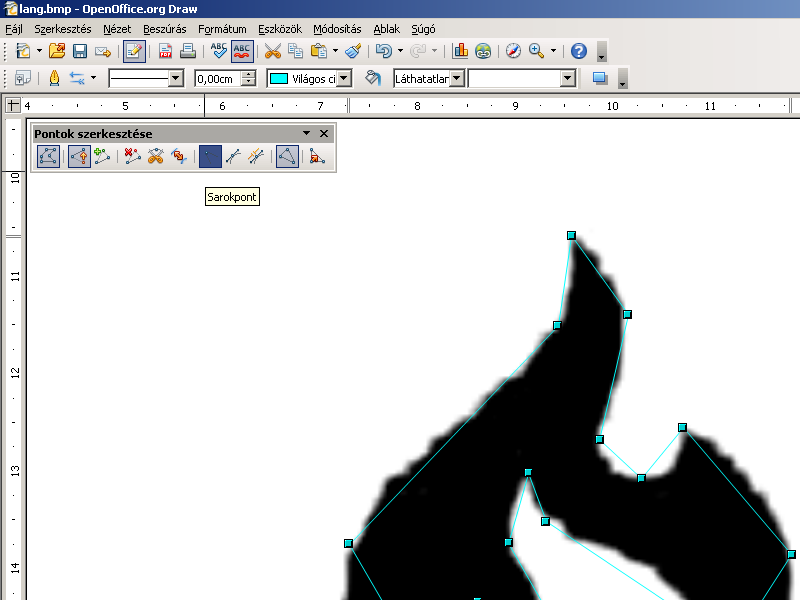Click the Split Curve scissors icon
Screen dimensions: 800x600
(x=156, y=156)
